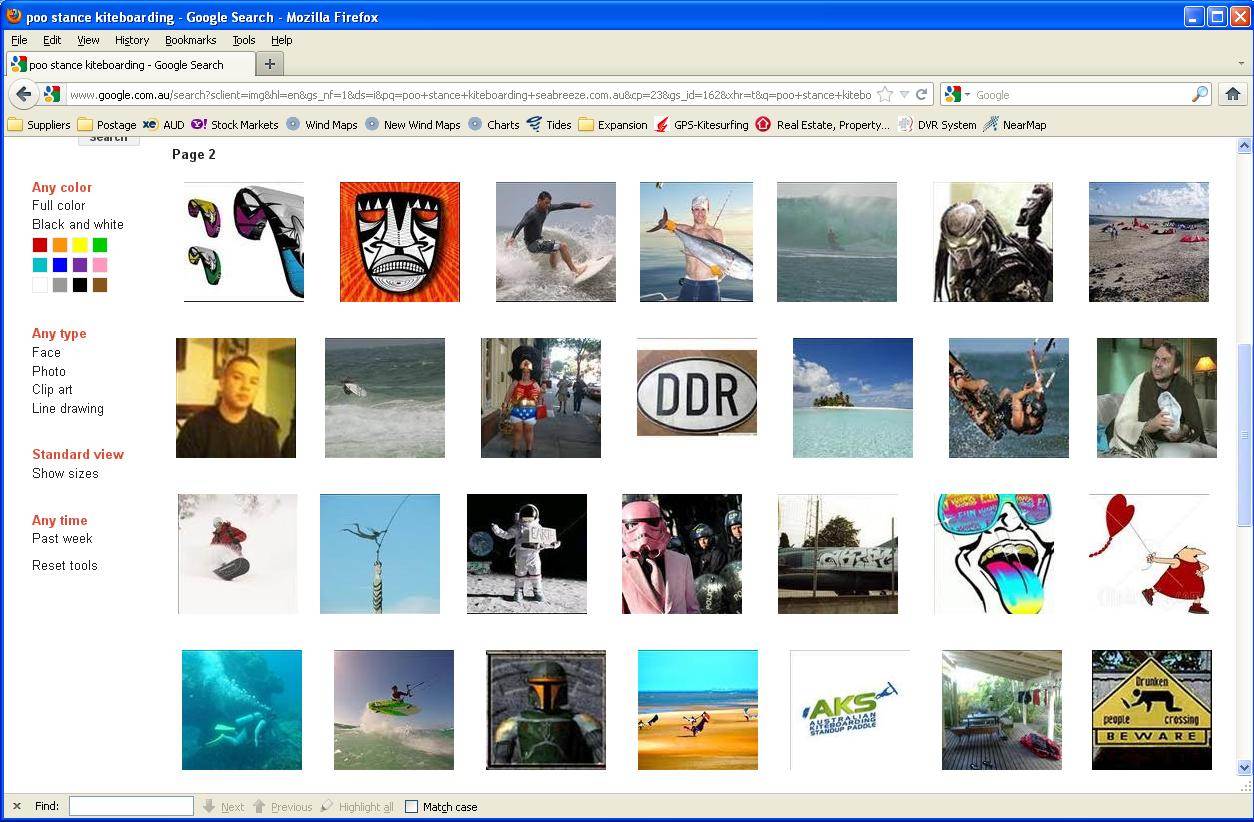The height and width of the screenshot is (822, 1254).
Task: Reload the page using the refresh icon
Action: click(x=921, y=94)
